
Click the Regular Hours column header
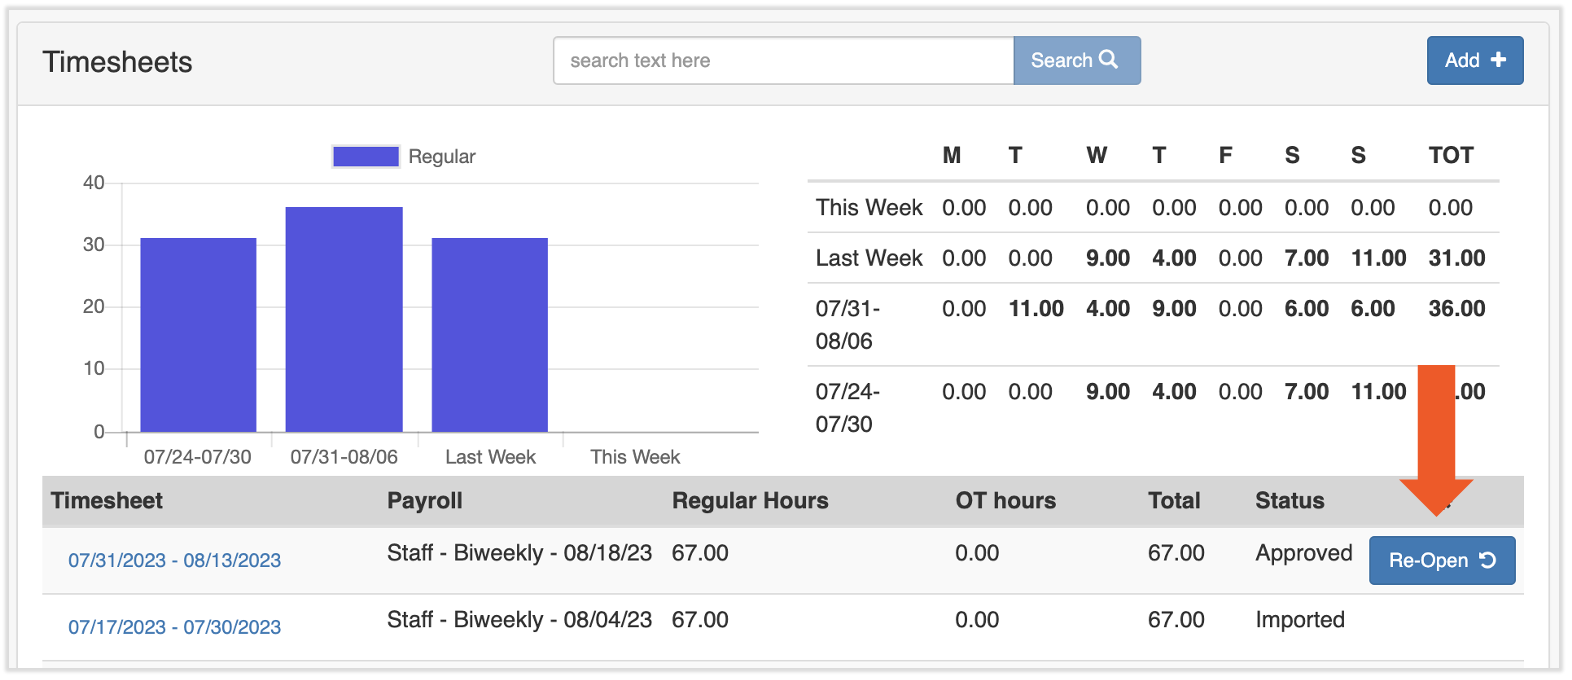(x=750, y=501)
